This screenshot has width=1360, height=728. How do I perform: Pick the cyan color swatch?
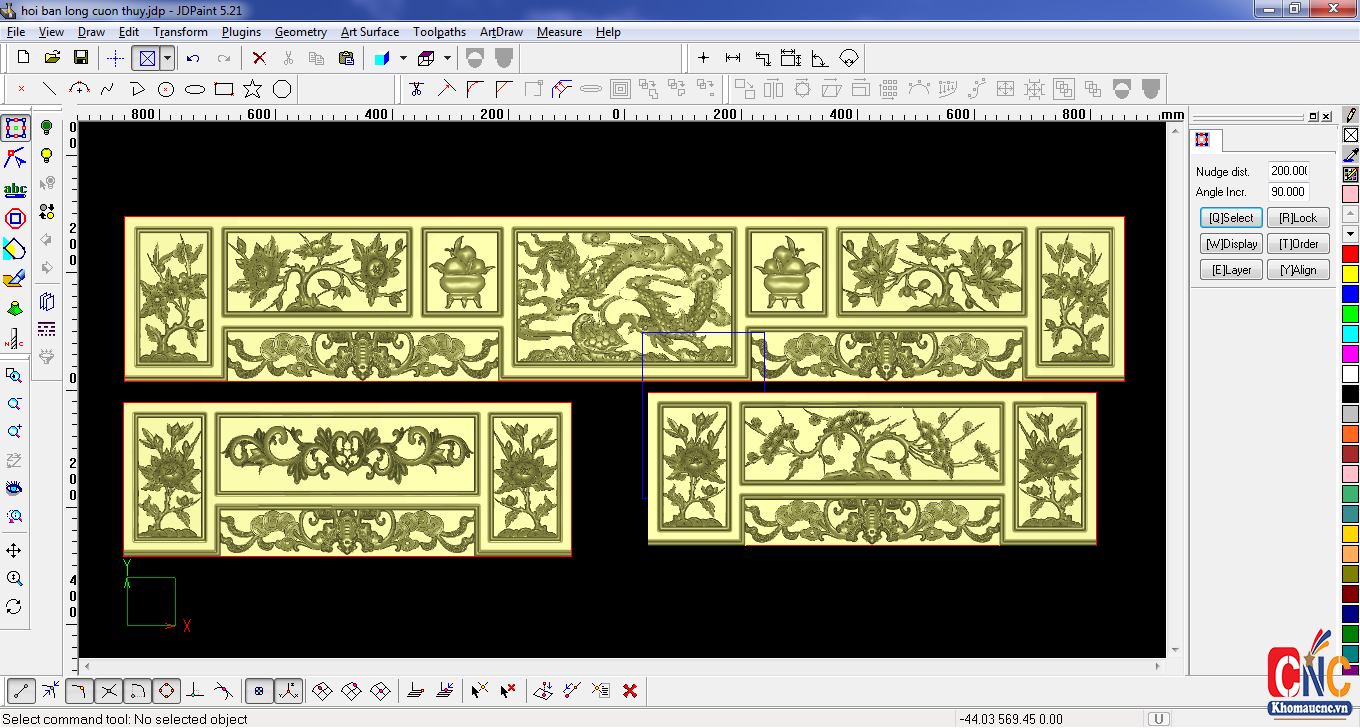pos(1350,333)
